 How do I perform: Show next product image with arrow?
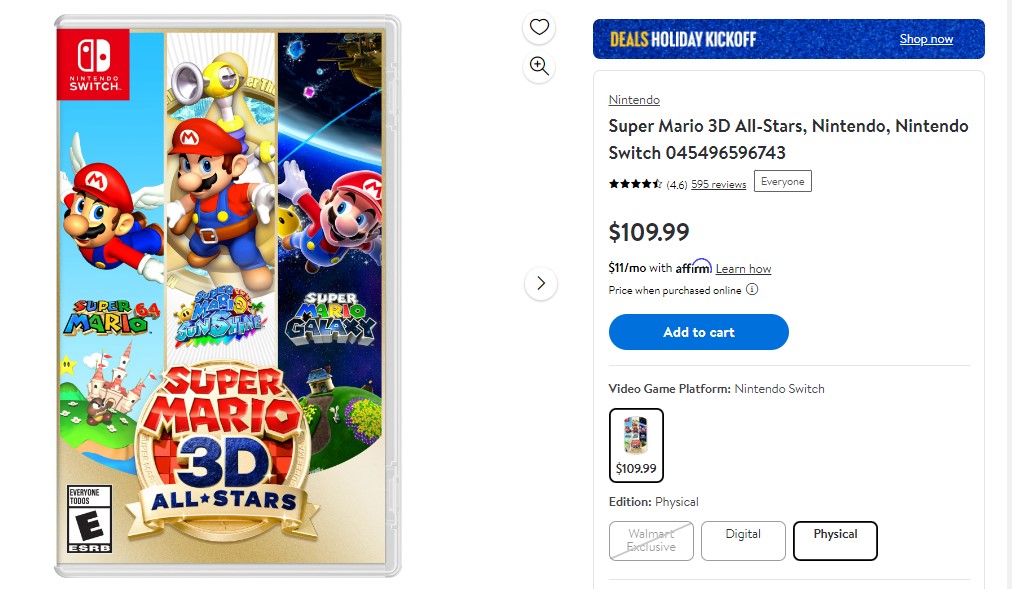click(540, 283)
